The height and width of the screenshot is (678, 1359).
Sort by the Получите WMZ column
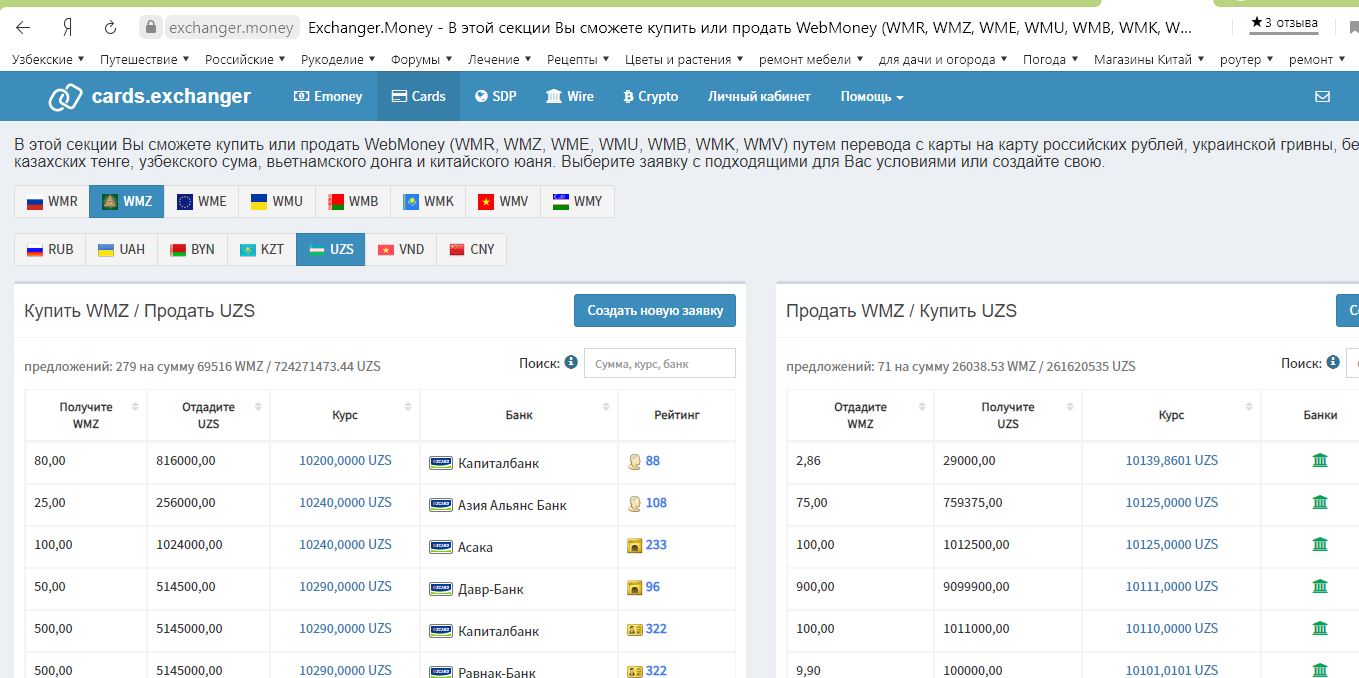click(86, 415)
